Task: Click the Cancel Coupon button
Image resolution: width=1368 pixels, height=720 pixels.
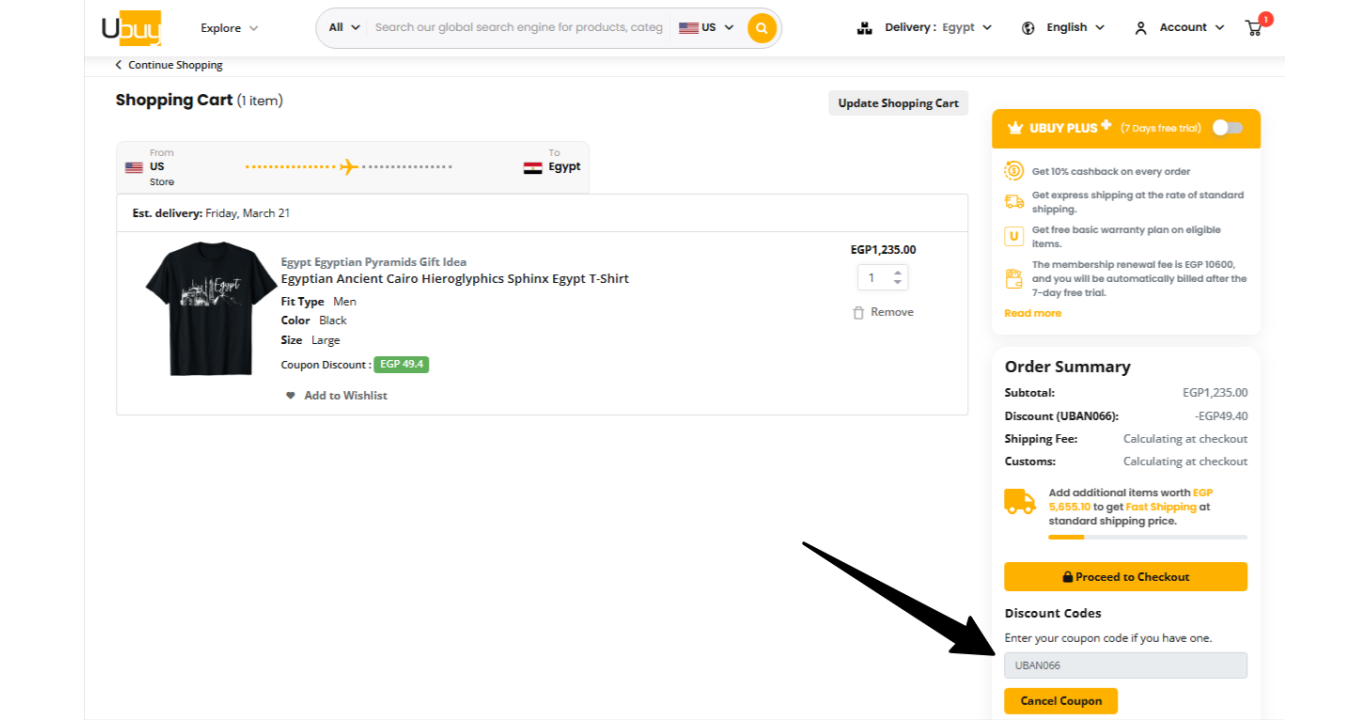Action: click(1061, 701)
